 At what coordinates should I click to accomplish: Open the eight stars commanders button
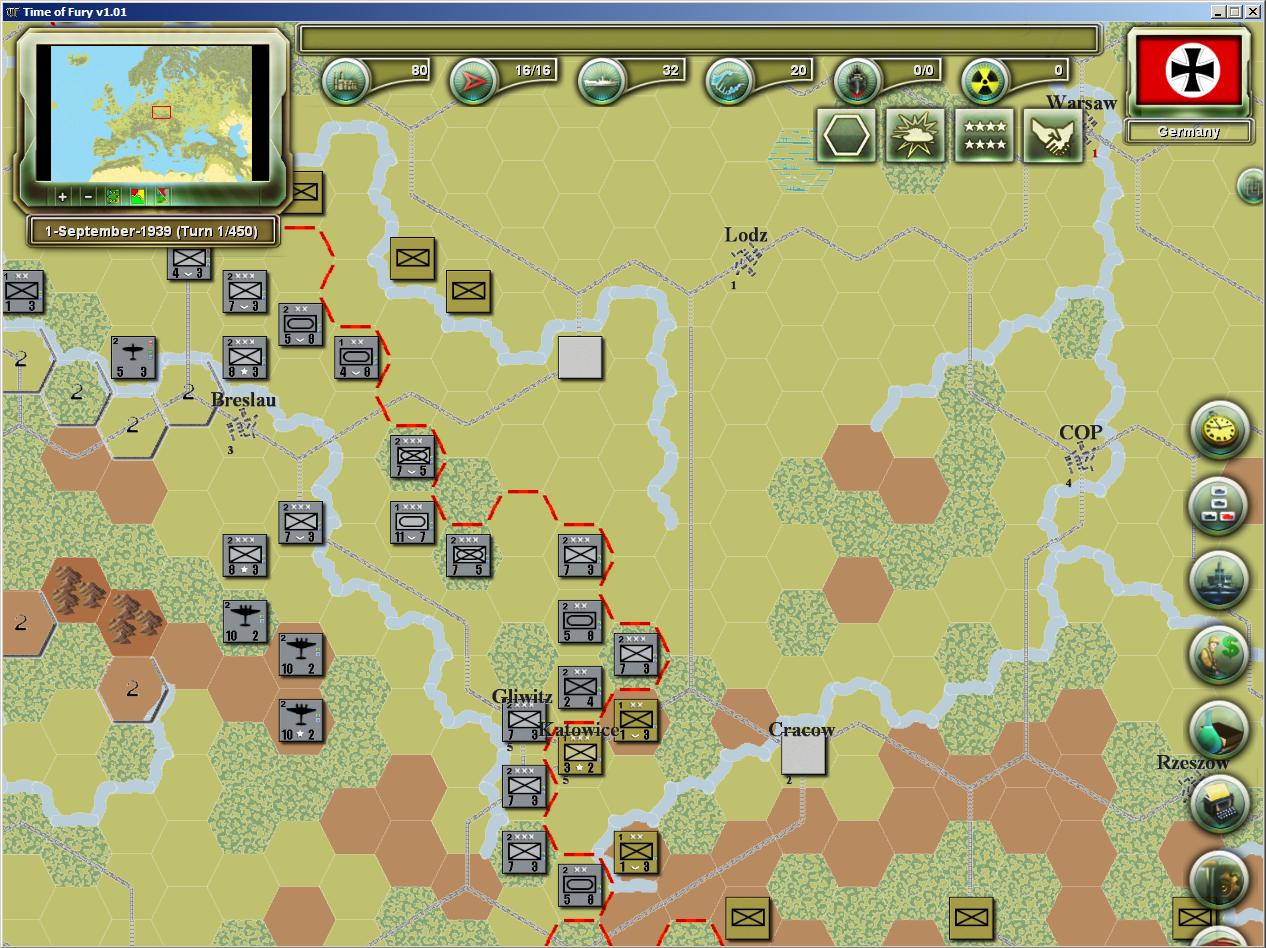pos(985,135)
